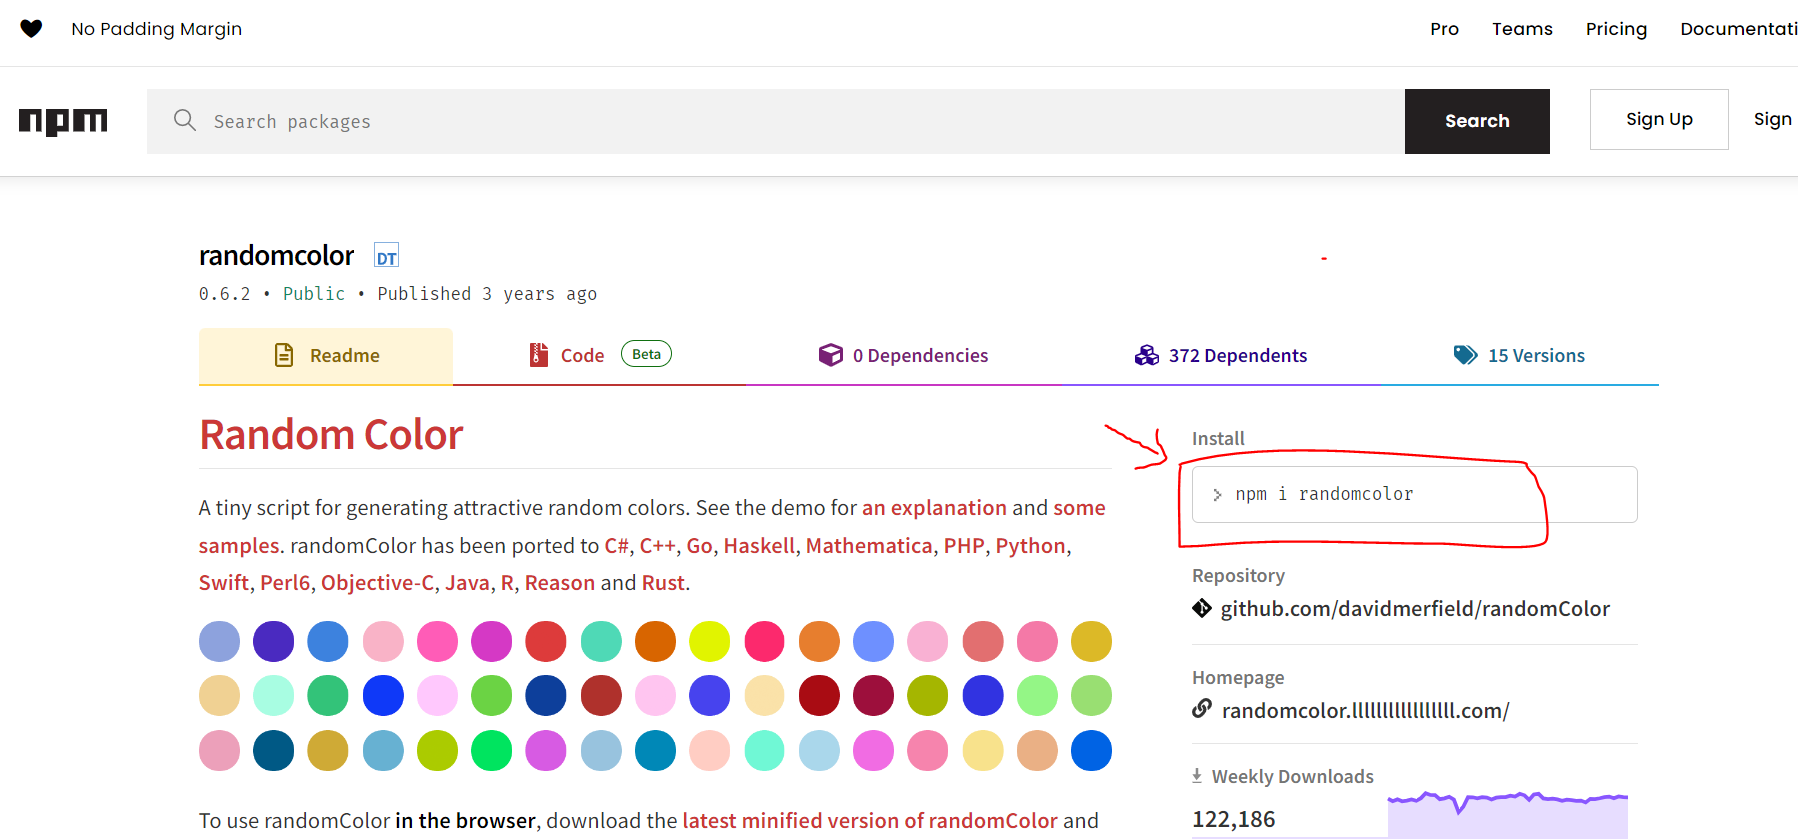
Task: Click the Dependents cubes icon
Action: (x=1147, y=355)
